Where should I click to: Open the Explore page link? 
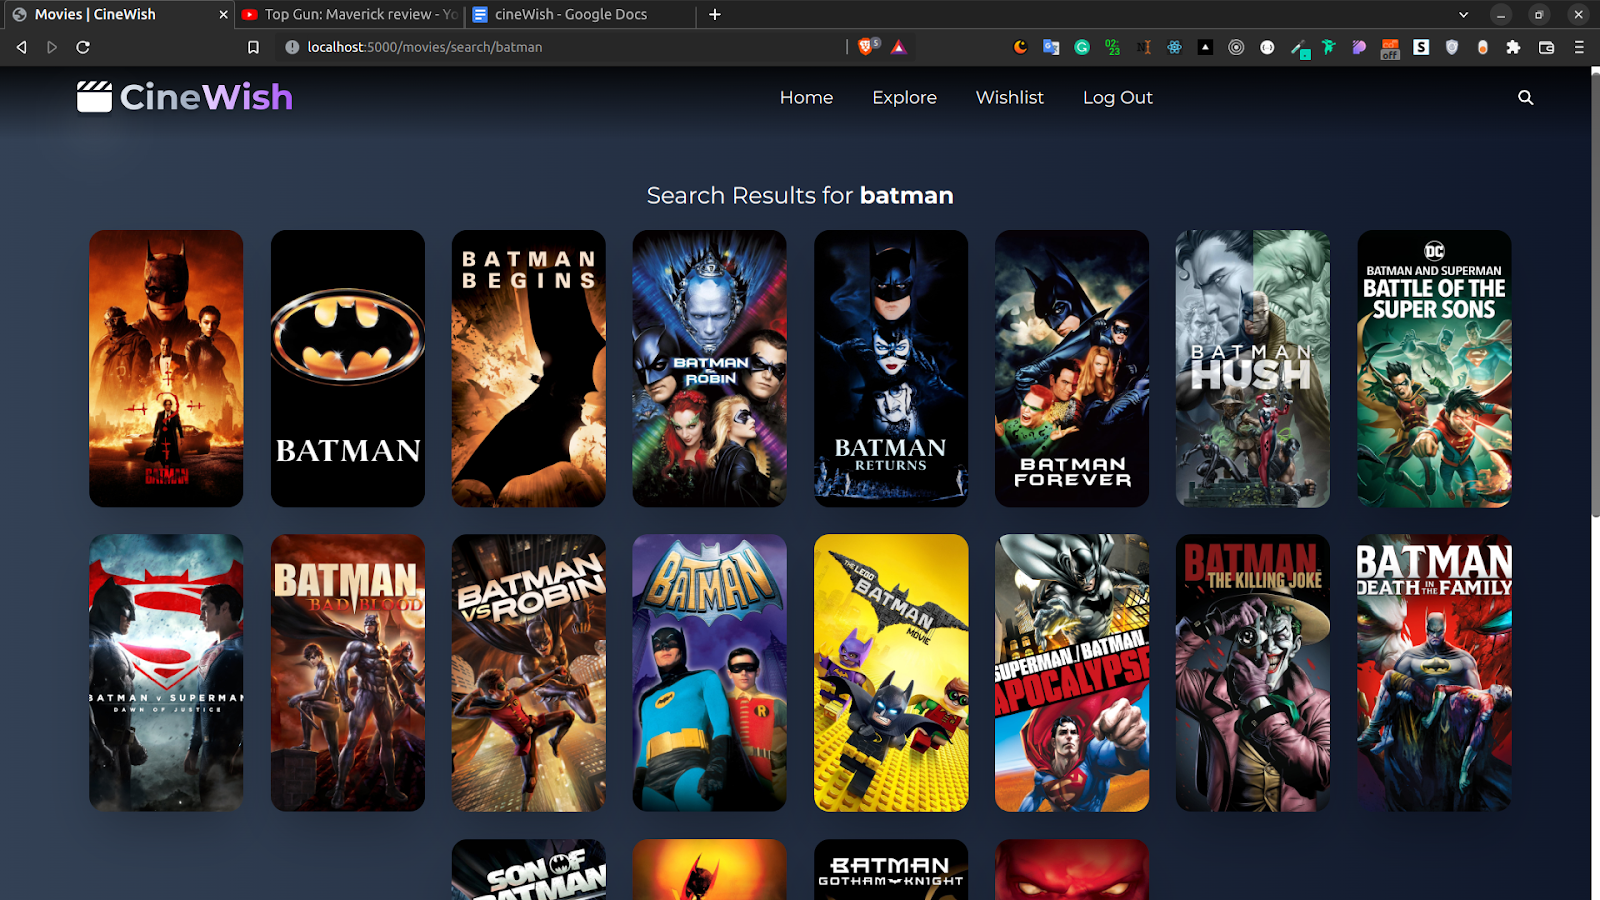pyautogui.click(x=904, y=97)
